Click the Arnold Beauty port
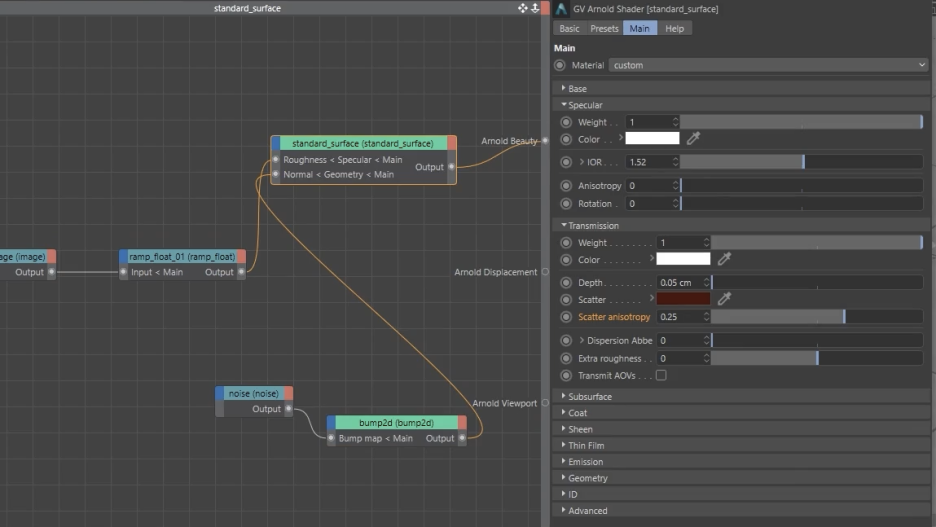The height and width of the screenshot is (527, 936). click(x=545, y=141)
